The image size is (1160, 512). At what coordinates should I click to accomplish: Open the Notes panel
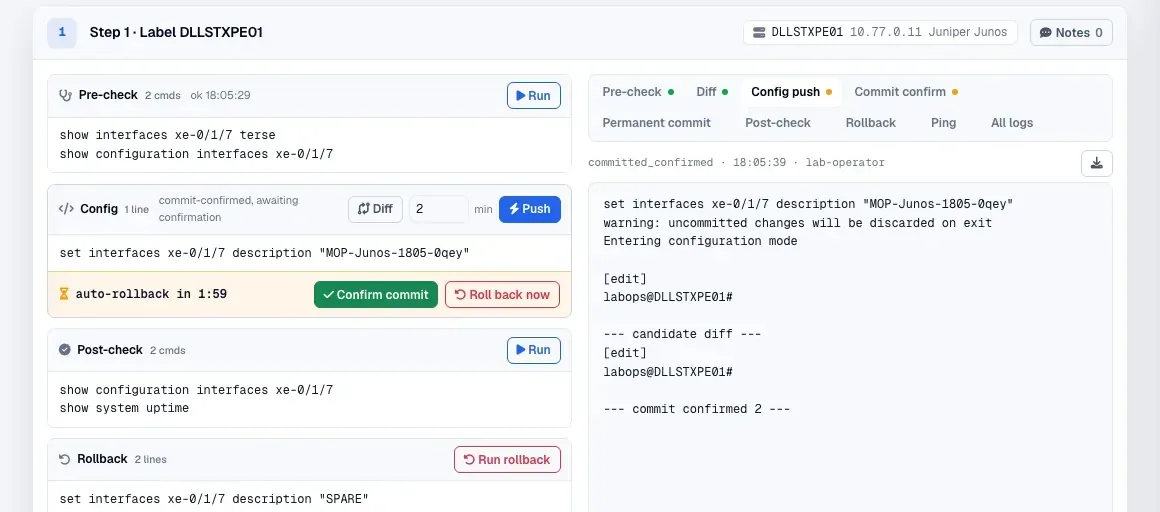coord(1070,33)
